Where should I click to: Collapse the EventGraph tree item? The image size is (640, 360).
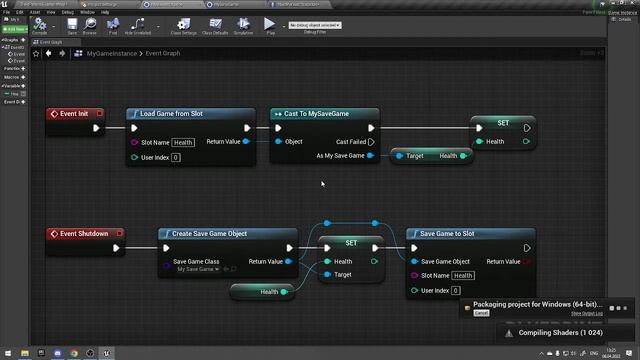(x=3, y=47)
